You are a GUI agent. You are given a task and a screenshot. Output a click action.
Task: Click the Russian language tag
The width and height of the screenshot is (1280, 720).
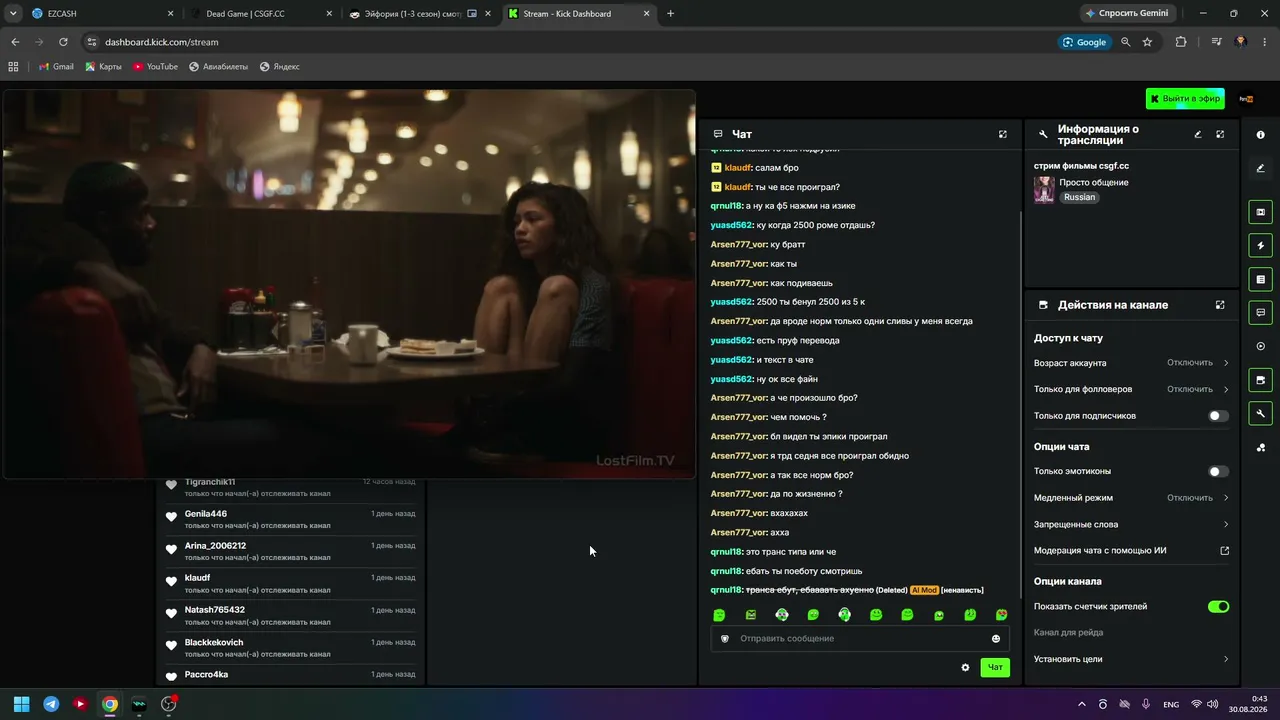1079,198
